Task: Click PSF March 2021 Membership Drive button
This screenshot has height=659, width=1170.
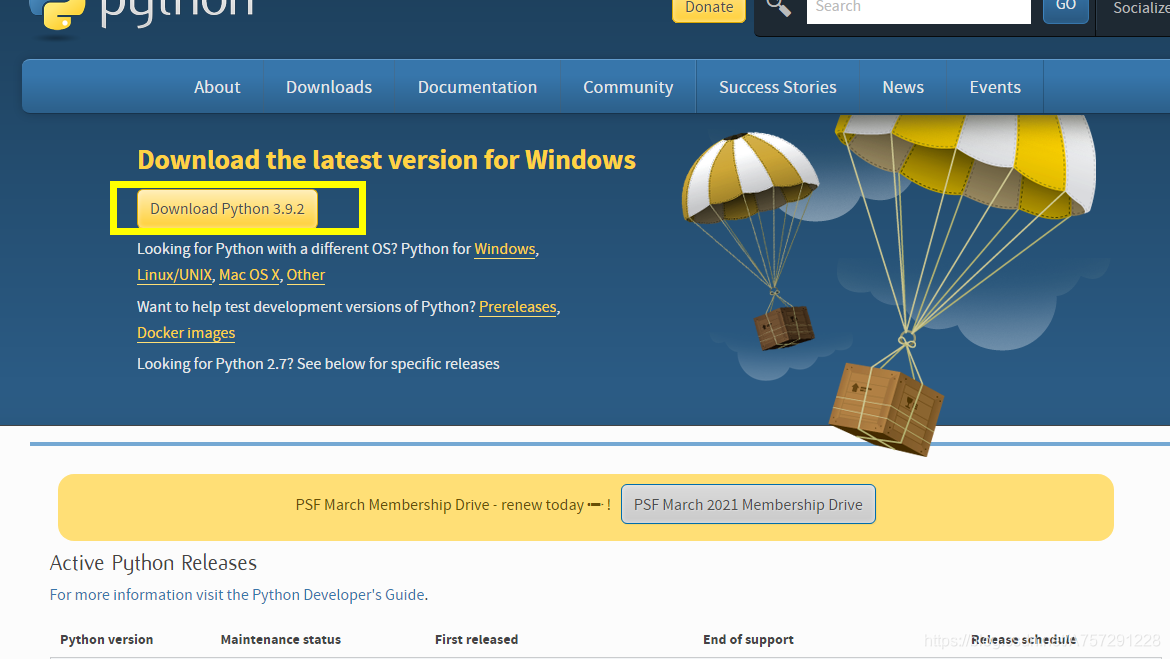Action: [x=748, y=505]
